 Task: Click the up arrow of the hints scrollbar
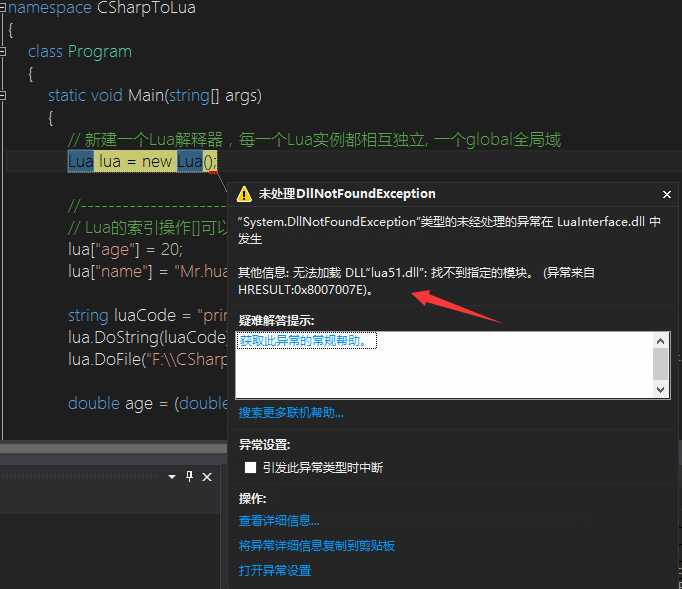(660, 341)
